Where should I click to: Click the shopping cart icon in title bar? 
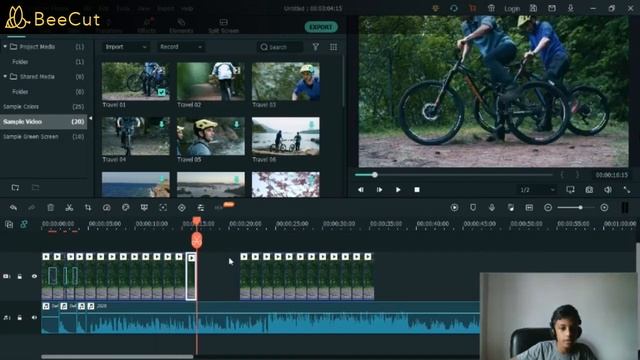[x=473, y=8]
